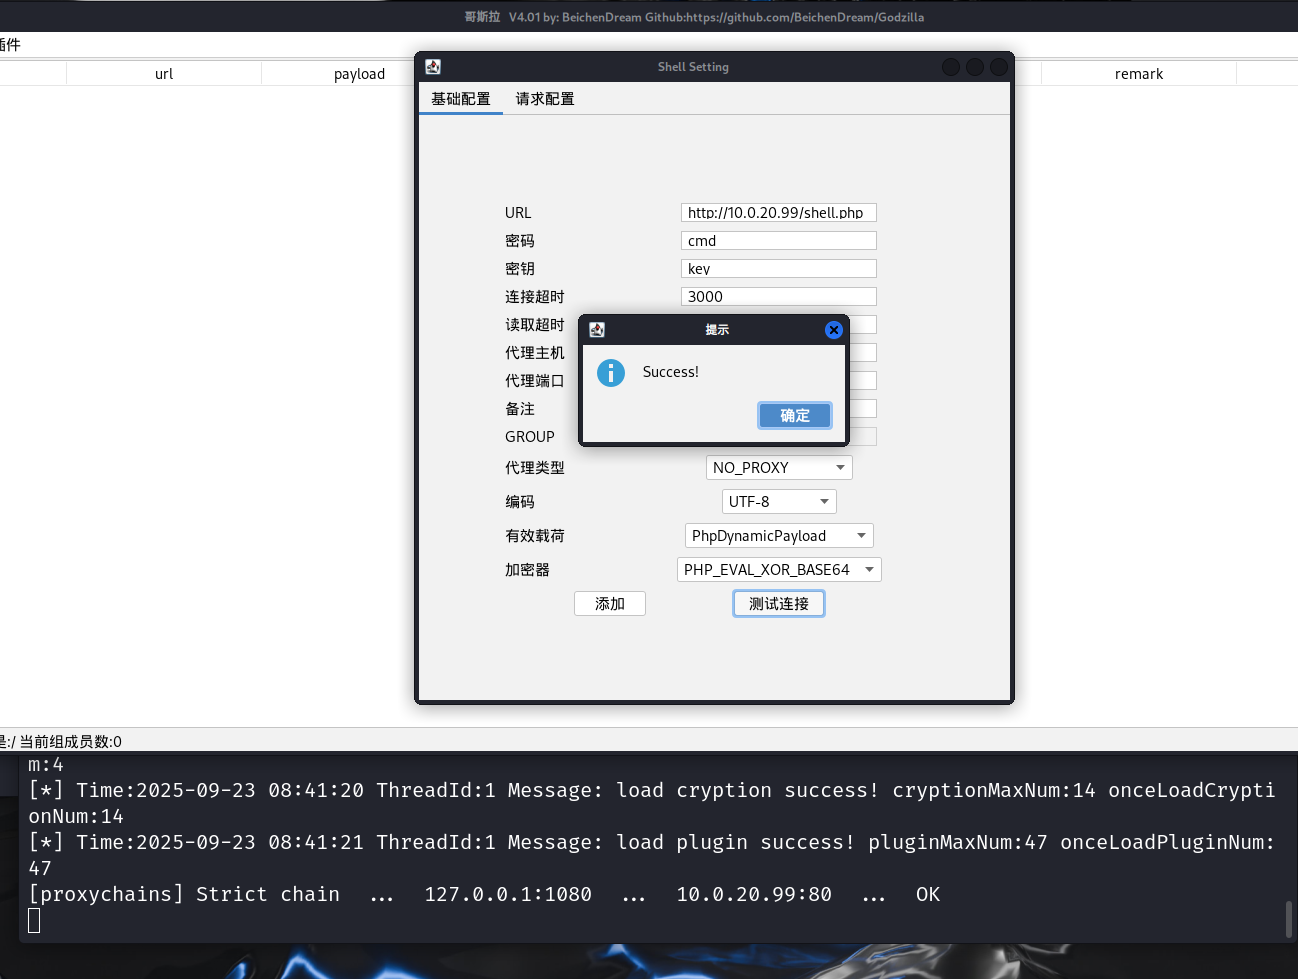Click the remark column header in main window
1298x979 pixels.
point(1139,74)
